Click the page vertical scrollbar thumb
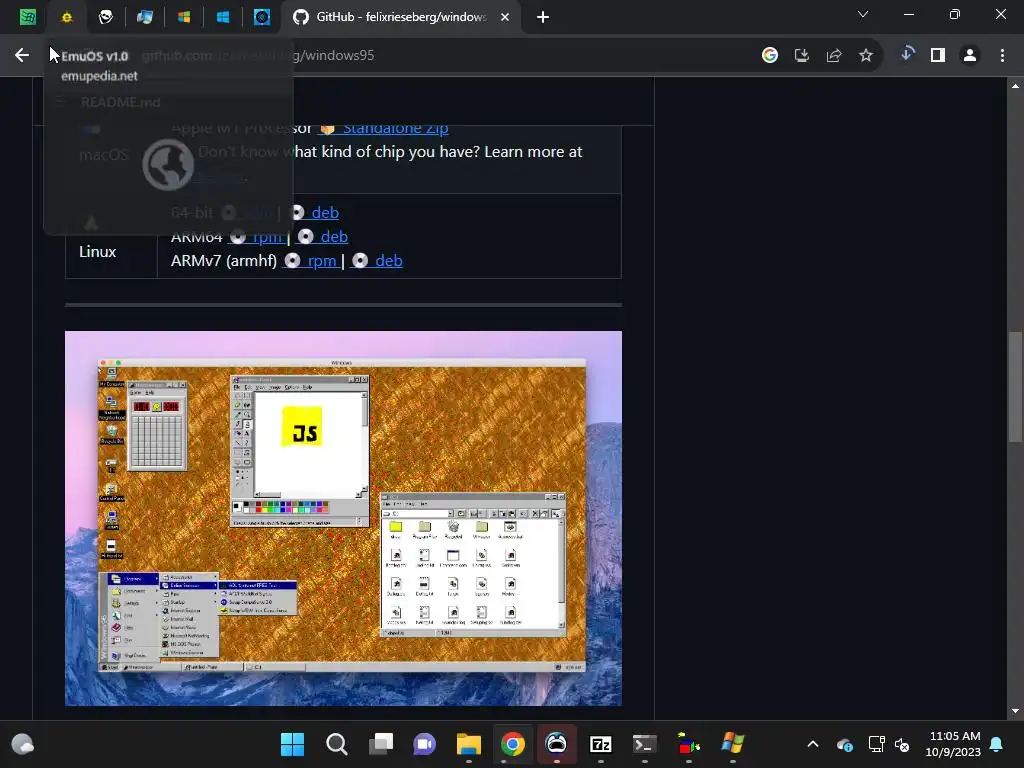1024x768 pixels. pos(1015,387)
